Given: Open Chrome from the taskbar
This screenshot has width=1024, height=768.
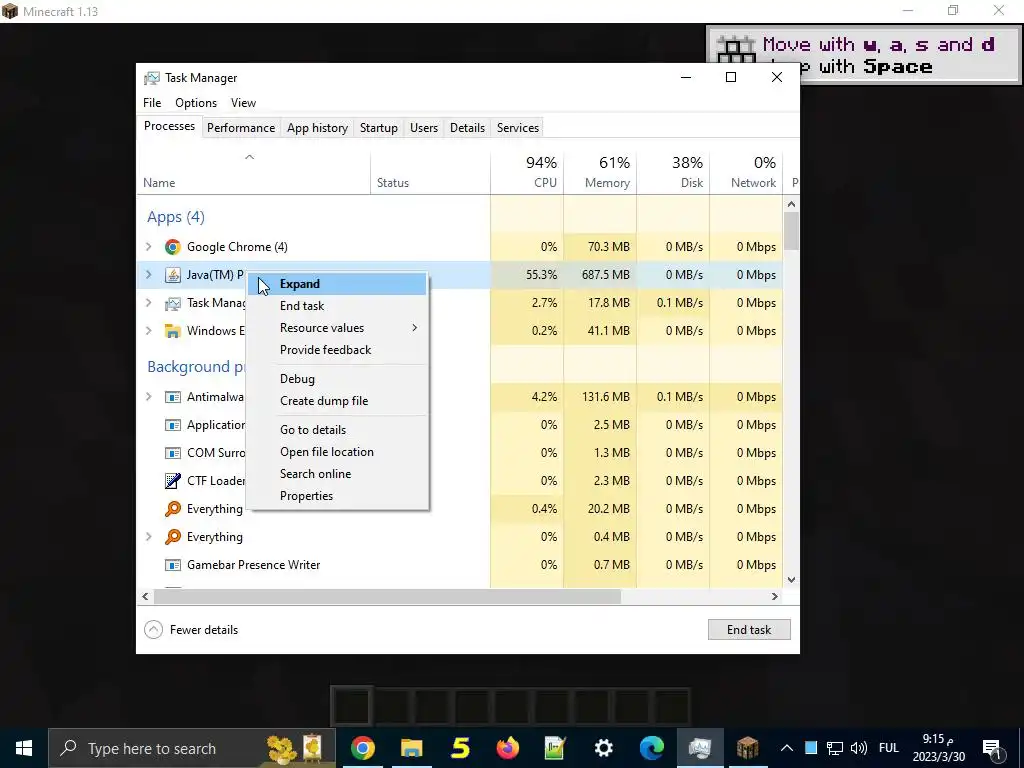Looking at the screenshot, I should (x=362, y=748).
